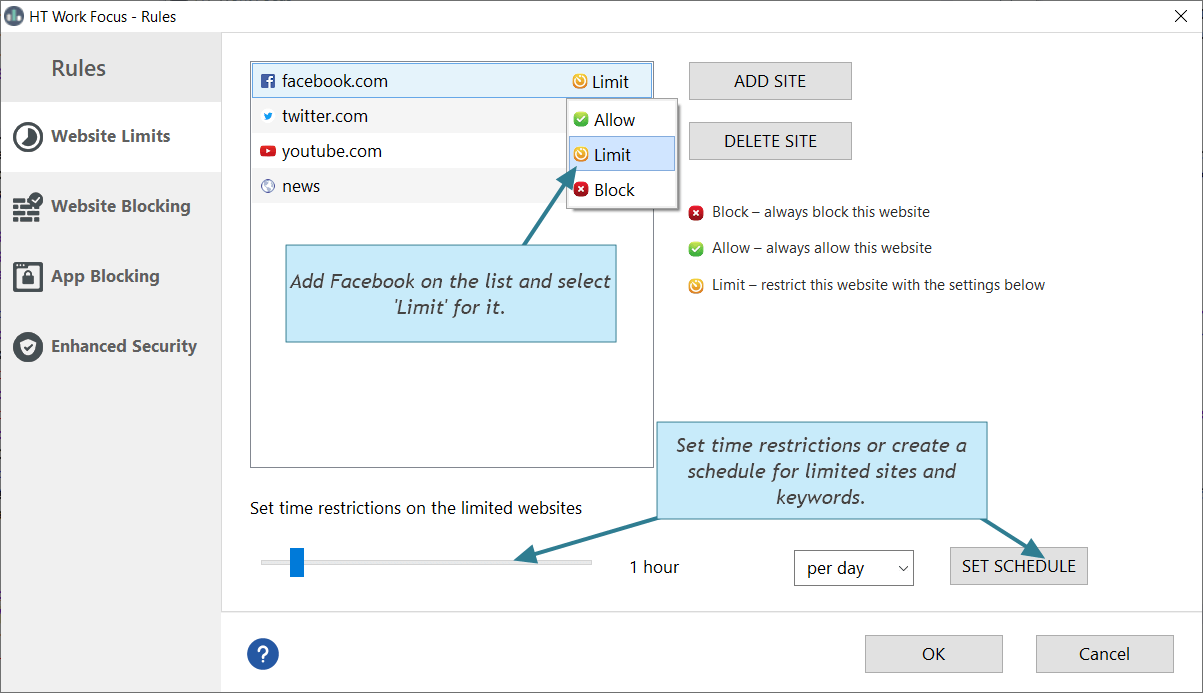Click the red Block icon in the popup menu
The height and width of the screenshot is (693, 1203).
[x=581, y=189]
